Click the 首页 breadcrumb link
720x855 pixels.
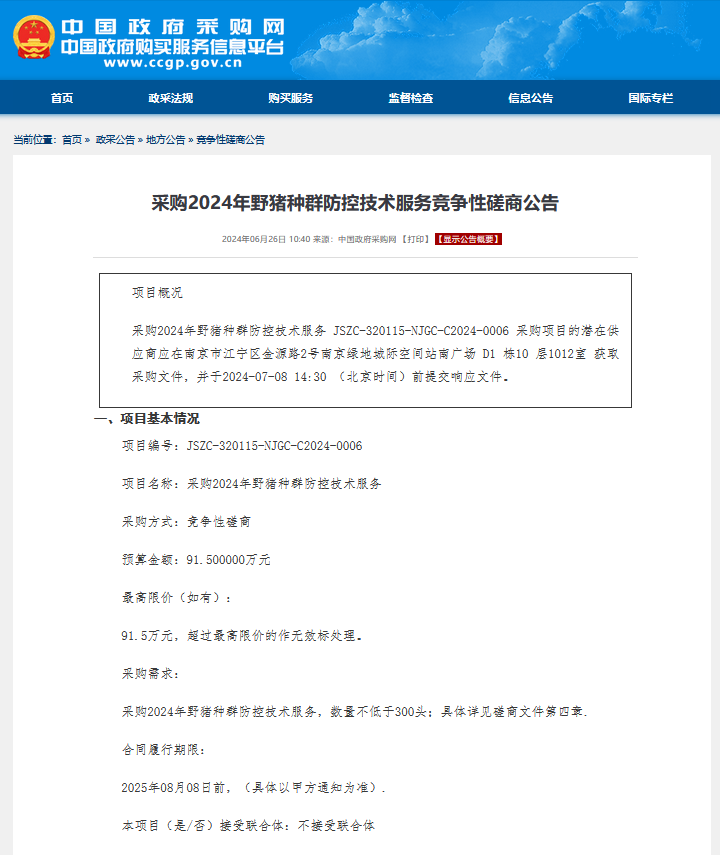[71, 140]
